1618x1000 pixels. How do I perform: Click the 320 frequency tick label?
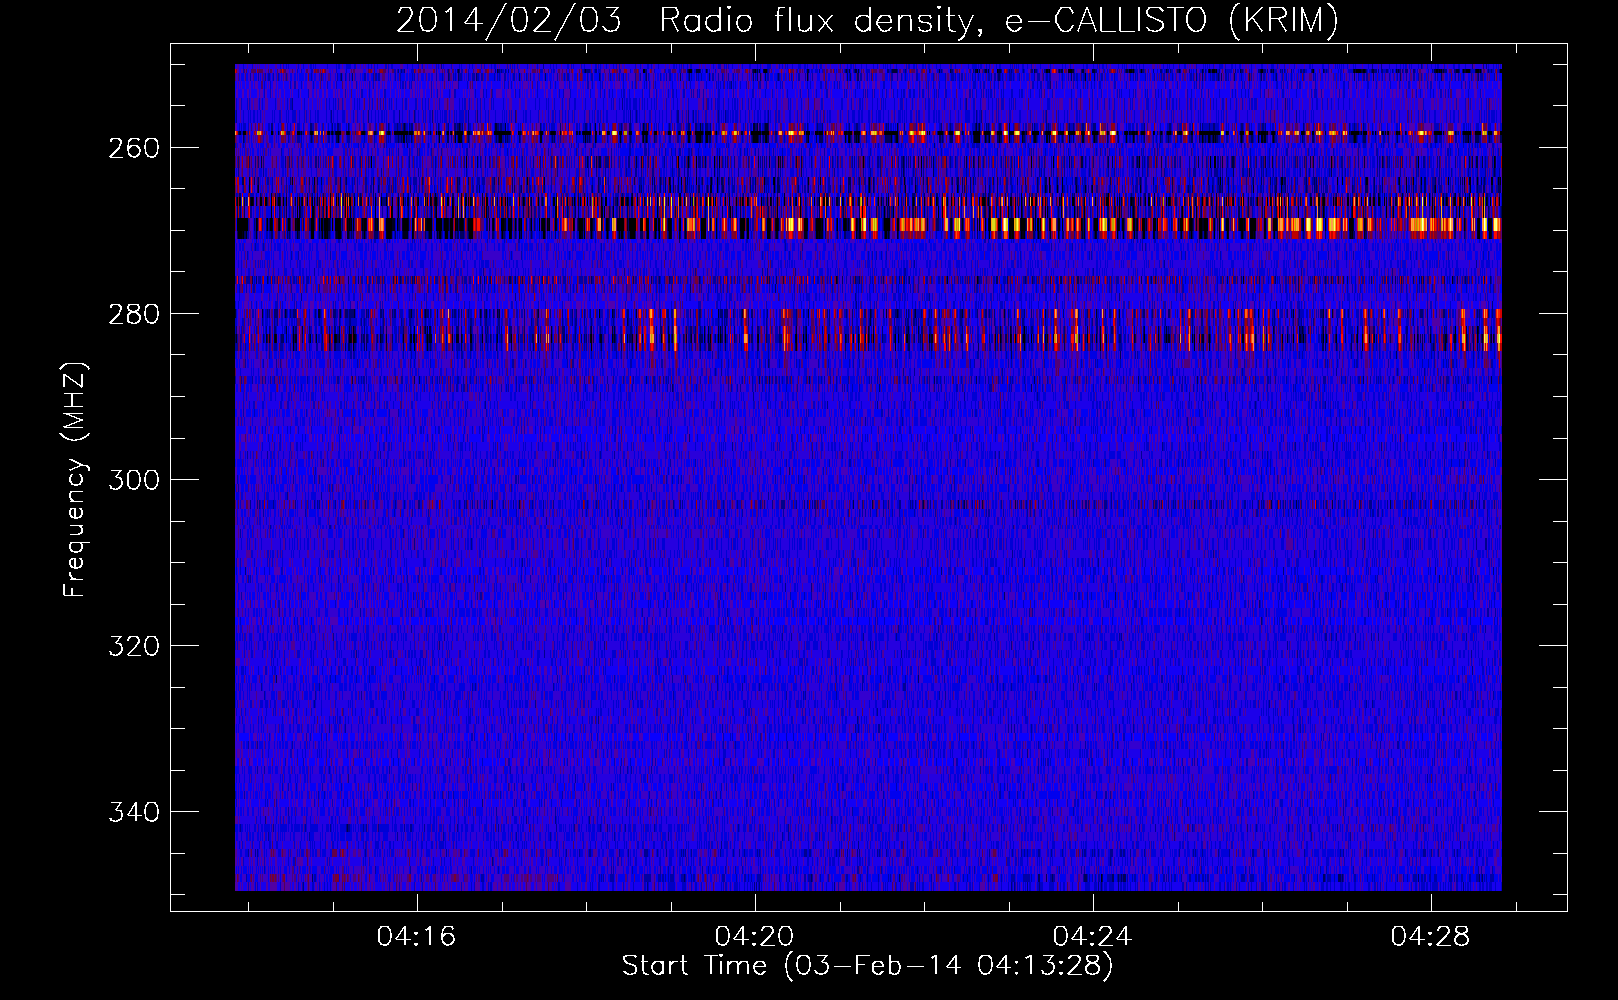(133, 646)
